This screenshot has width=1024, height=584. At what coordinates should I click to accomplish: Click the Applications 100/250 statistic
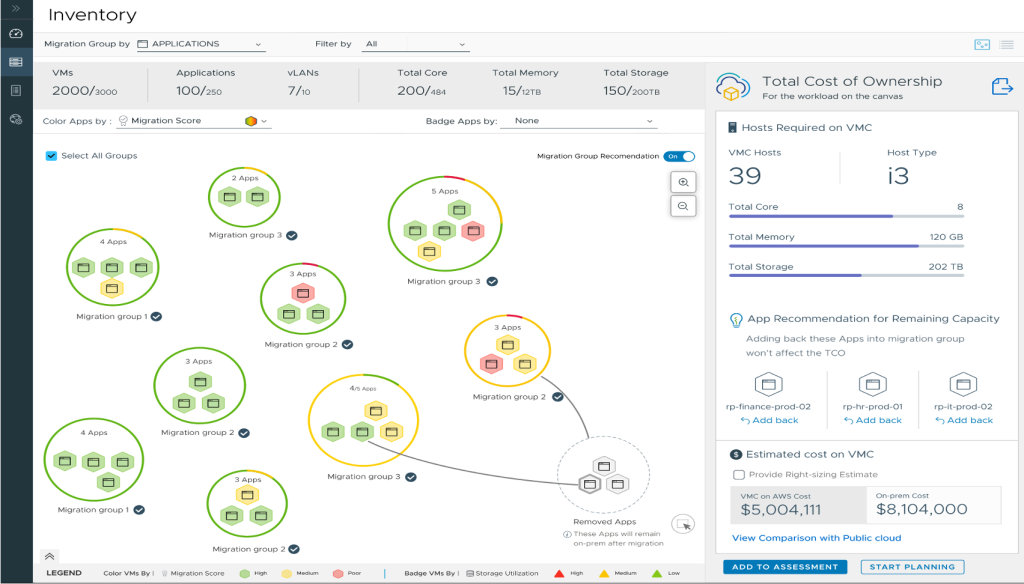click(204, 84)
